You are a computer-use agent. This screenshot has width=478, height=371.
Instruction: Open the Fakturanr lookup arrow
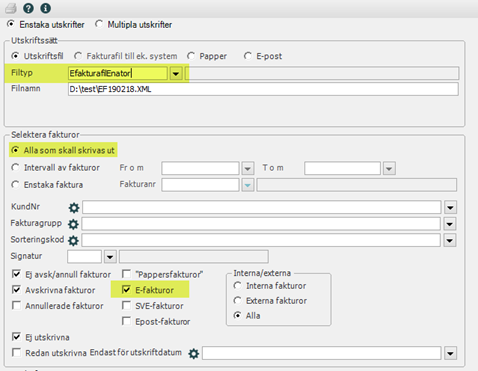click(x=248, y=185)
